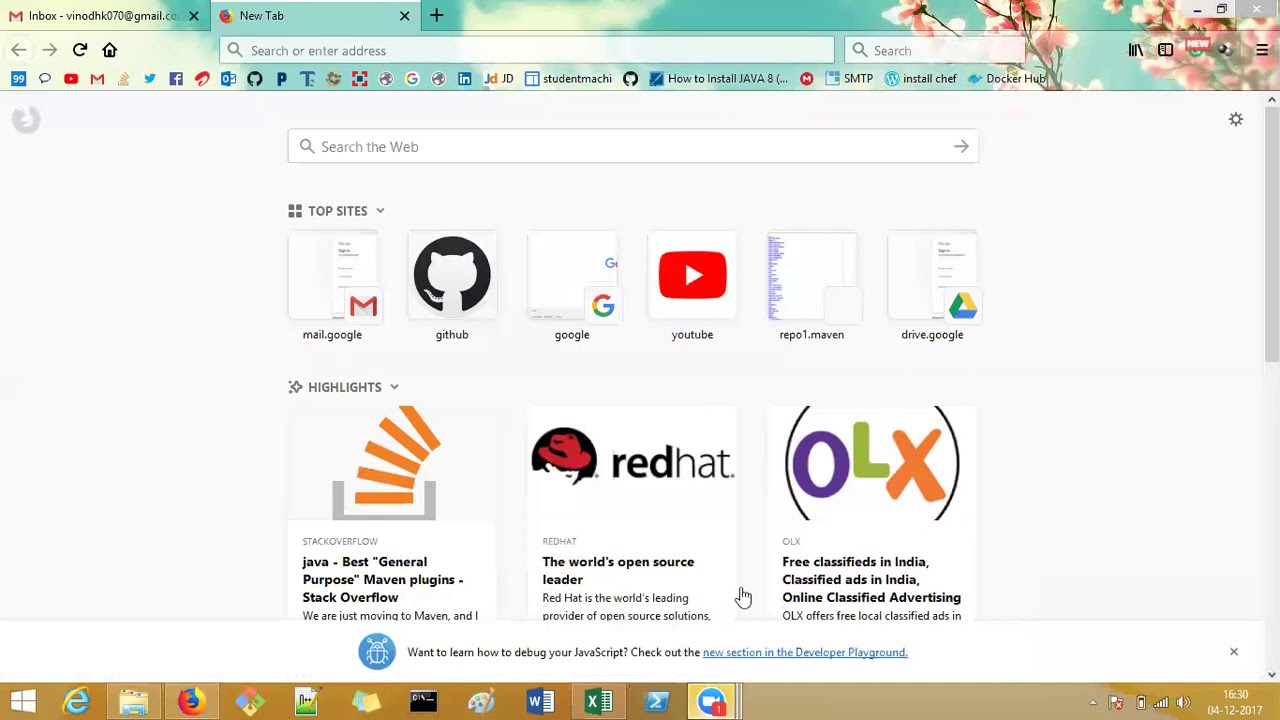Close the Inbox Gmail tab
Image resolution: width=1280 pixels, height=720 pixels.
tap(194, 16)
